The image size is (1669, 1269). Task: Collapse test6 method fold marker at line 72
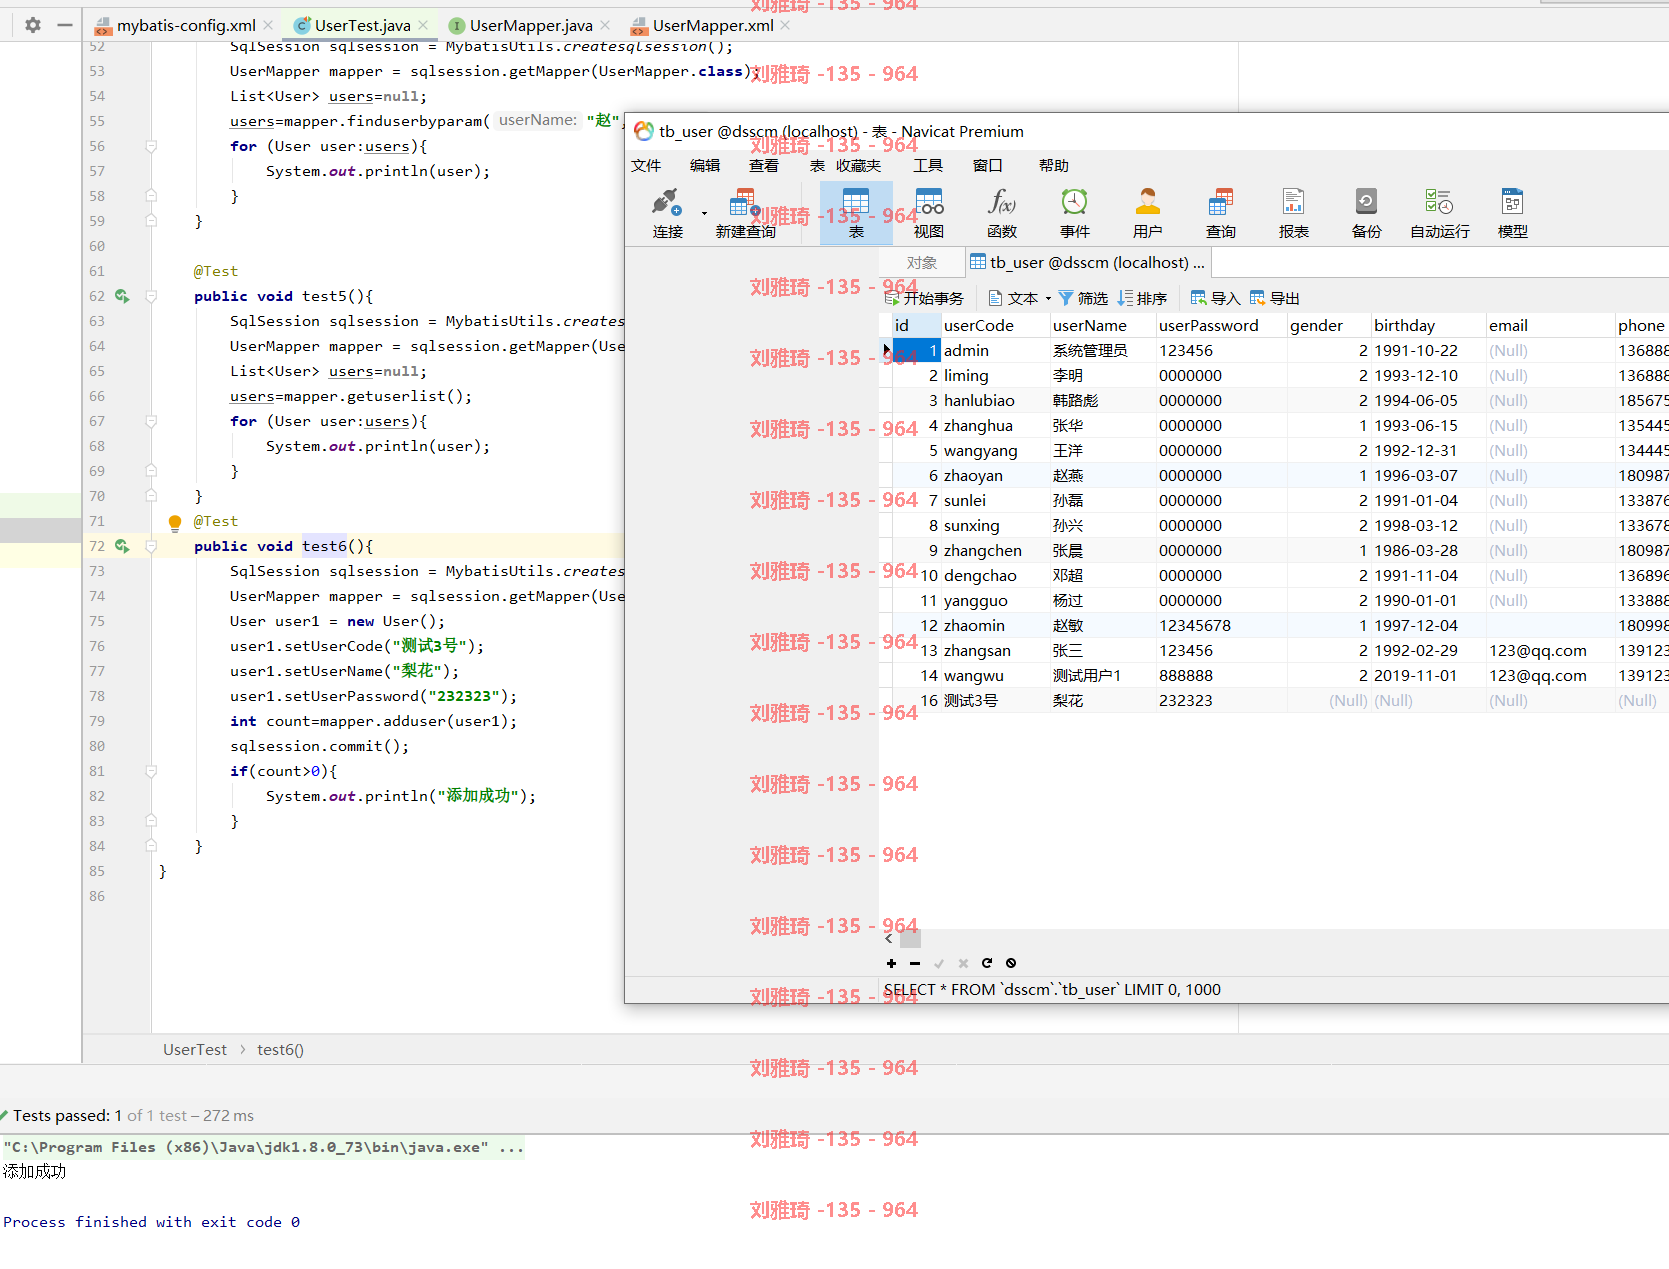(151, 546)
